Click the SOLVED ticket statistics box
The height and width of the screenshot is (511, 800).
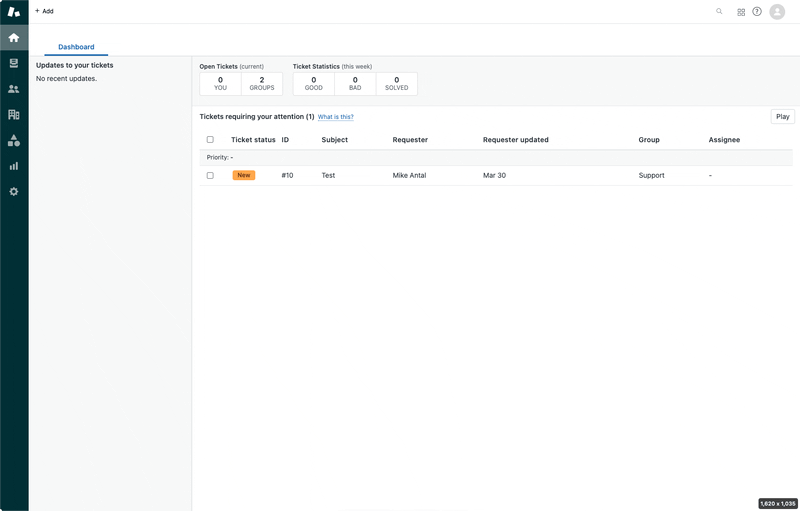pos(396,84)
